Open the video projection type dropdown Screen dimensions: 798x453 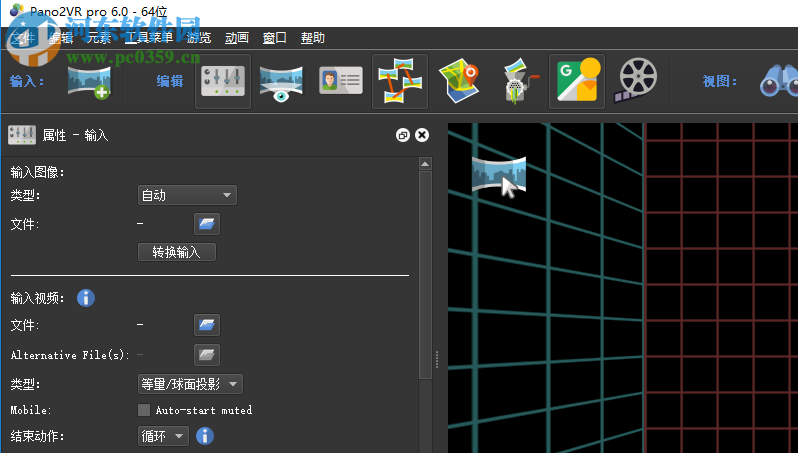190,384
